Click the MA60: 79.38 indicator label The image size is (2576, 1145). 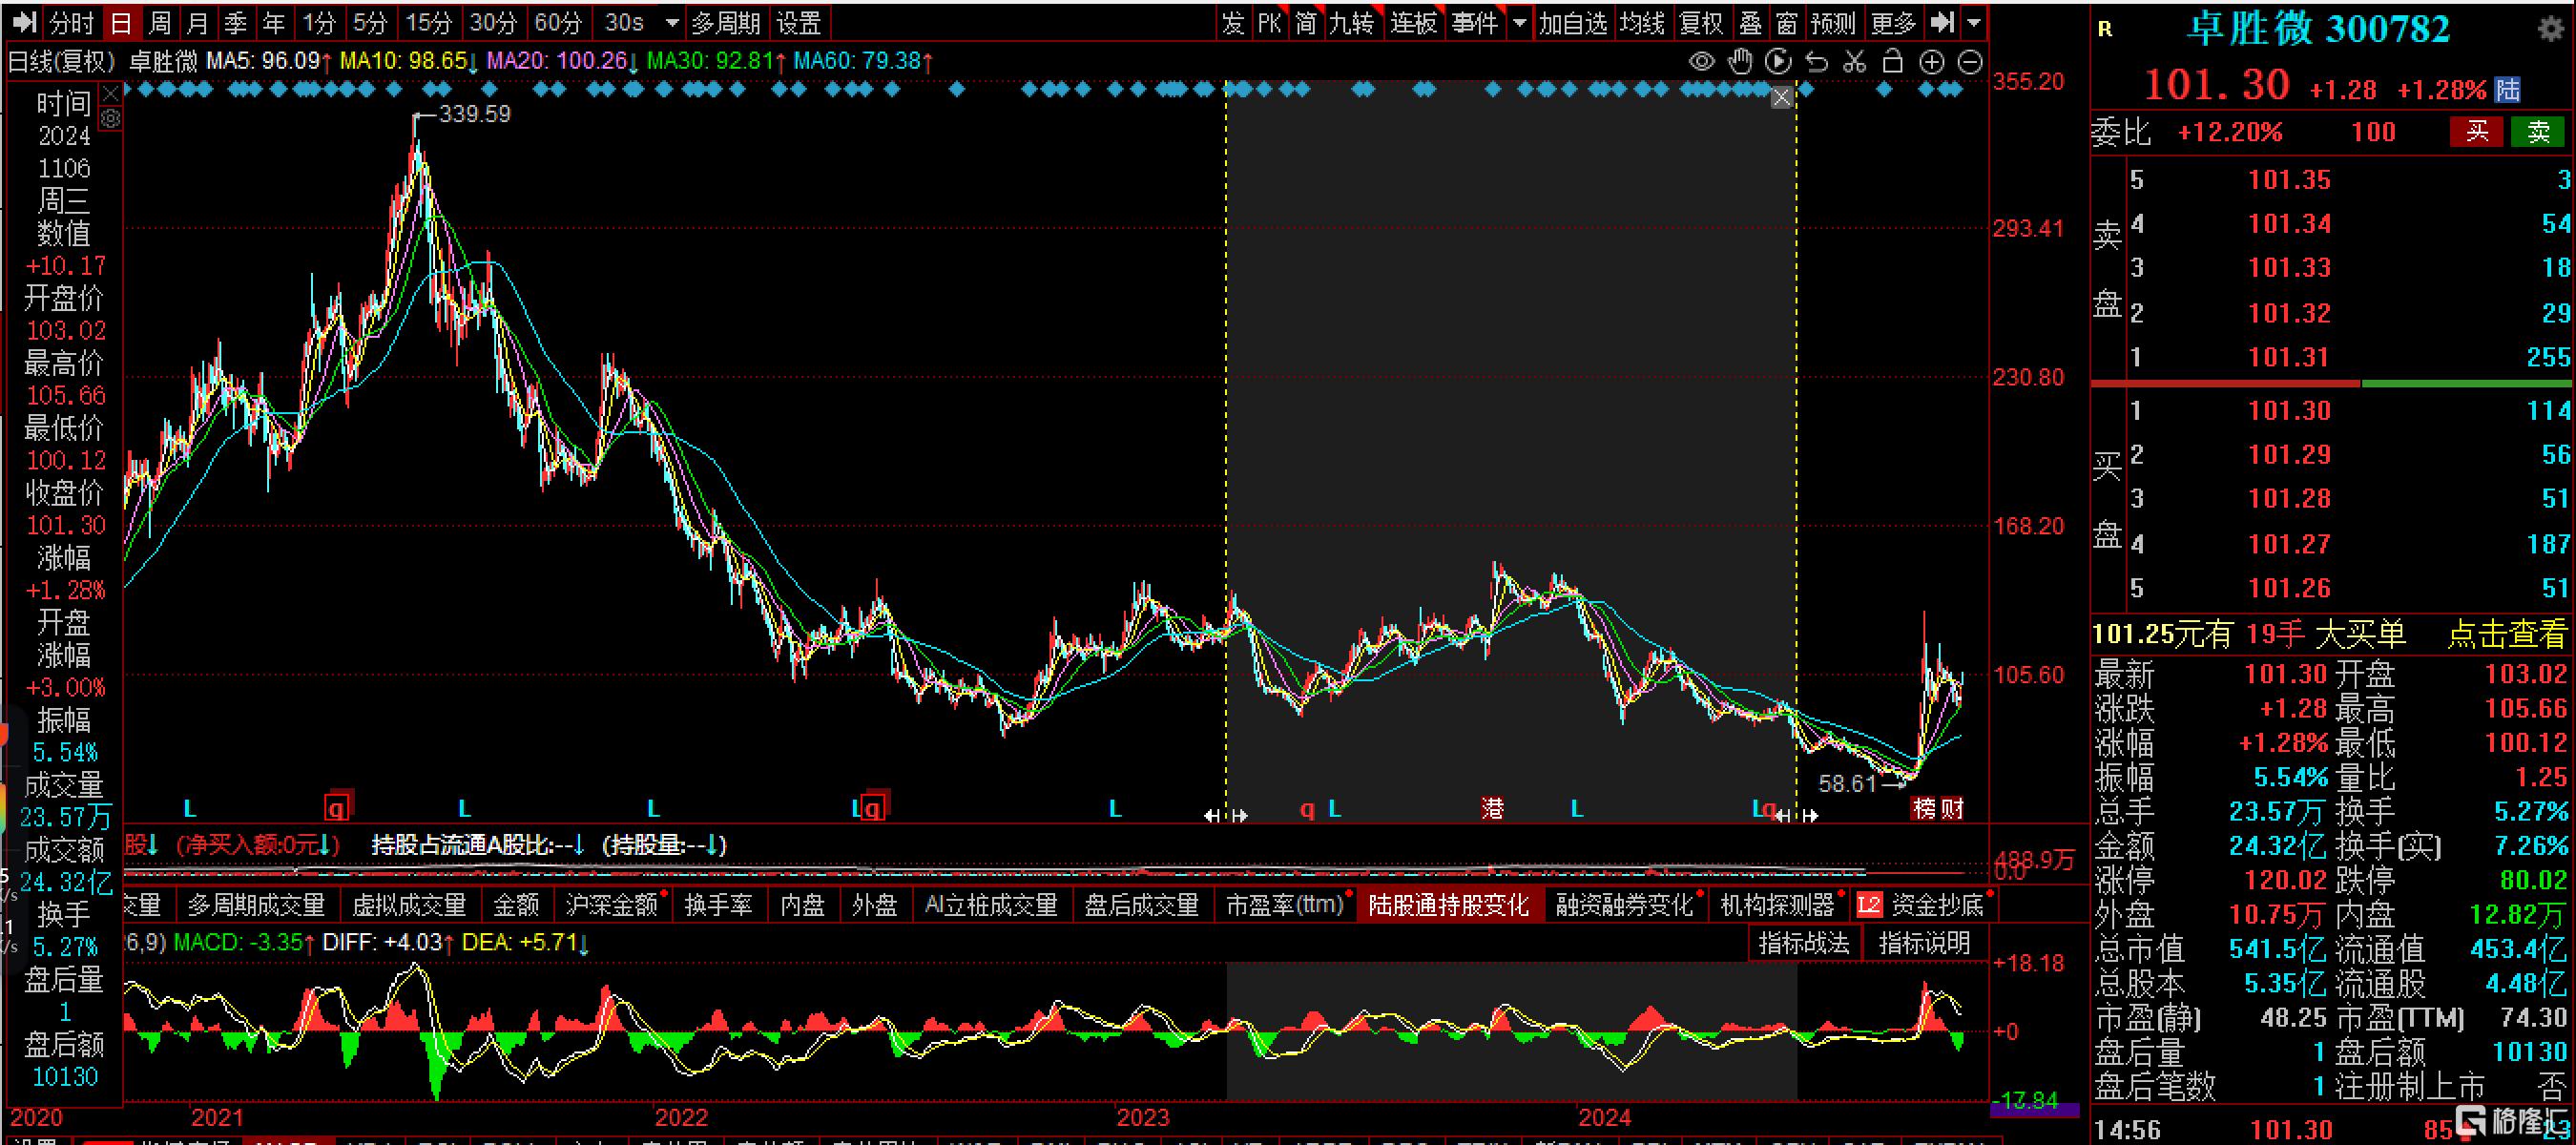click(x=863, y=61)
